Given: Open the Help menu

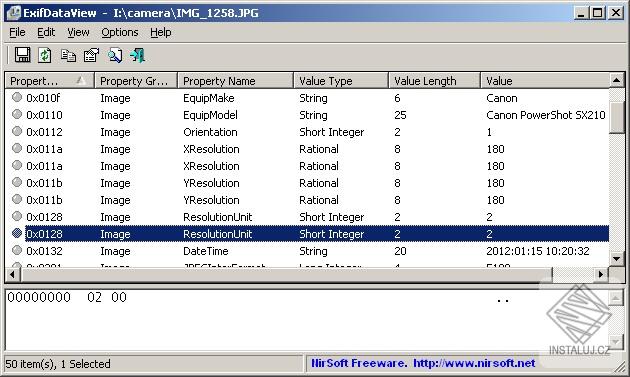Looking at the screenshot, I should (x=161, y=32).
